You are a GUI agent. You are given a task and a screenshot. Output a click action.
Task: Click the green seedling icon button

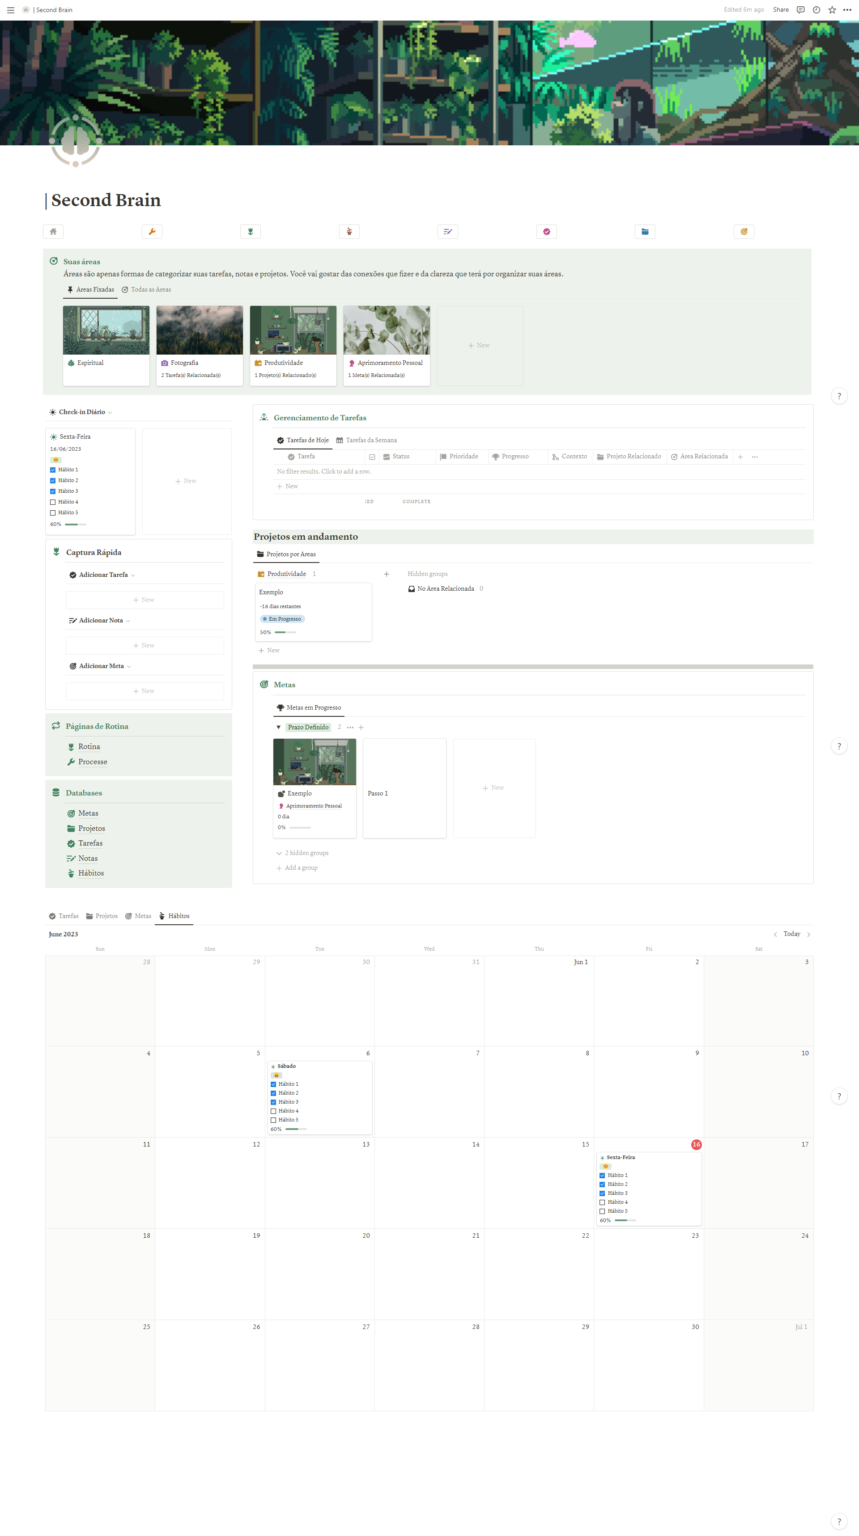click(250, 232)
